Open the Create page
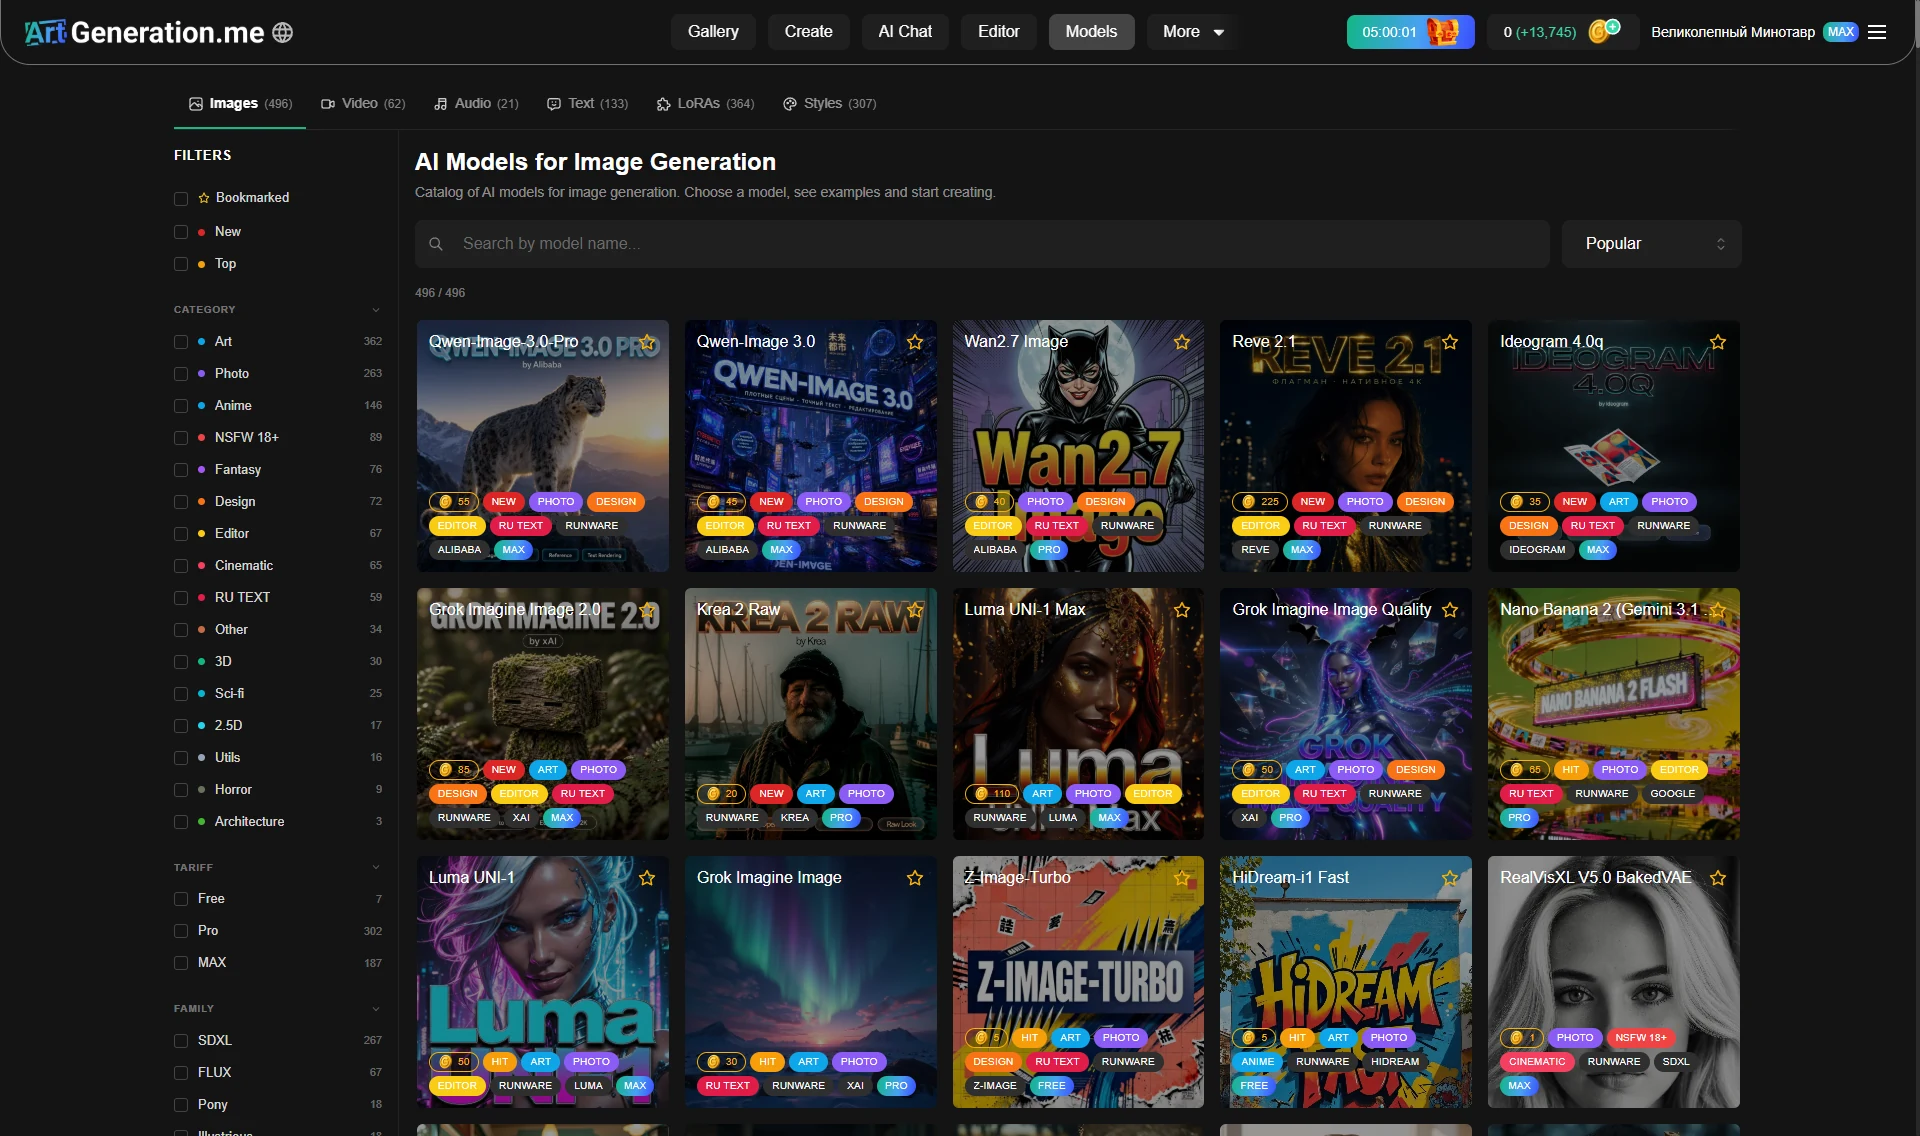This screenshot has width=1920, height=1136. point(808,32)
